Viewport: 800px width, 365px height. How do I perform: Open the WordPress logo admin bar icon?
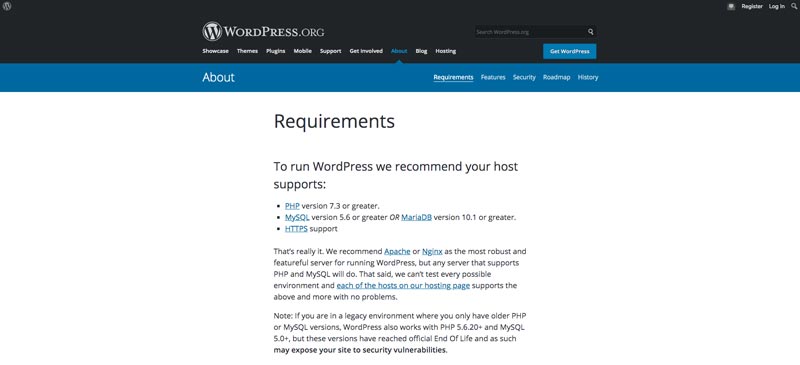[x=7, y=7]
